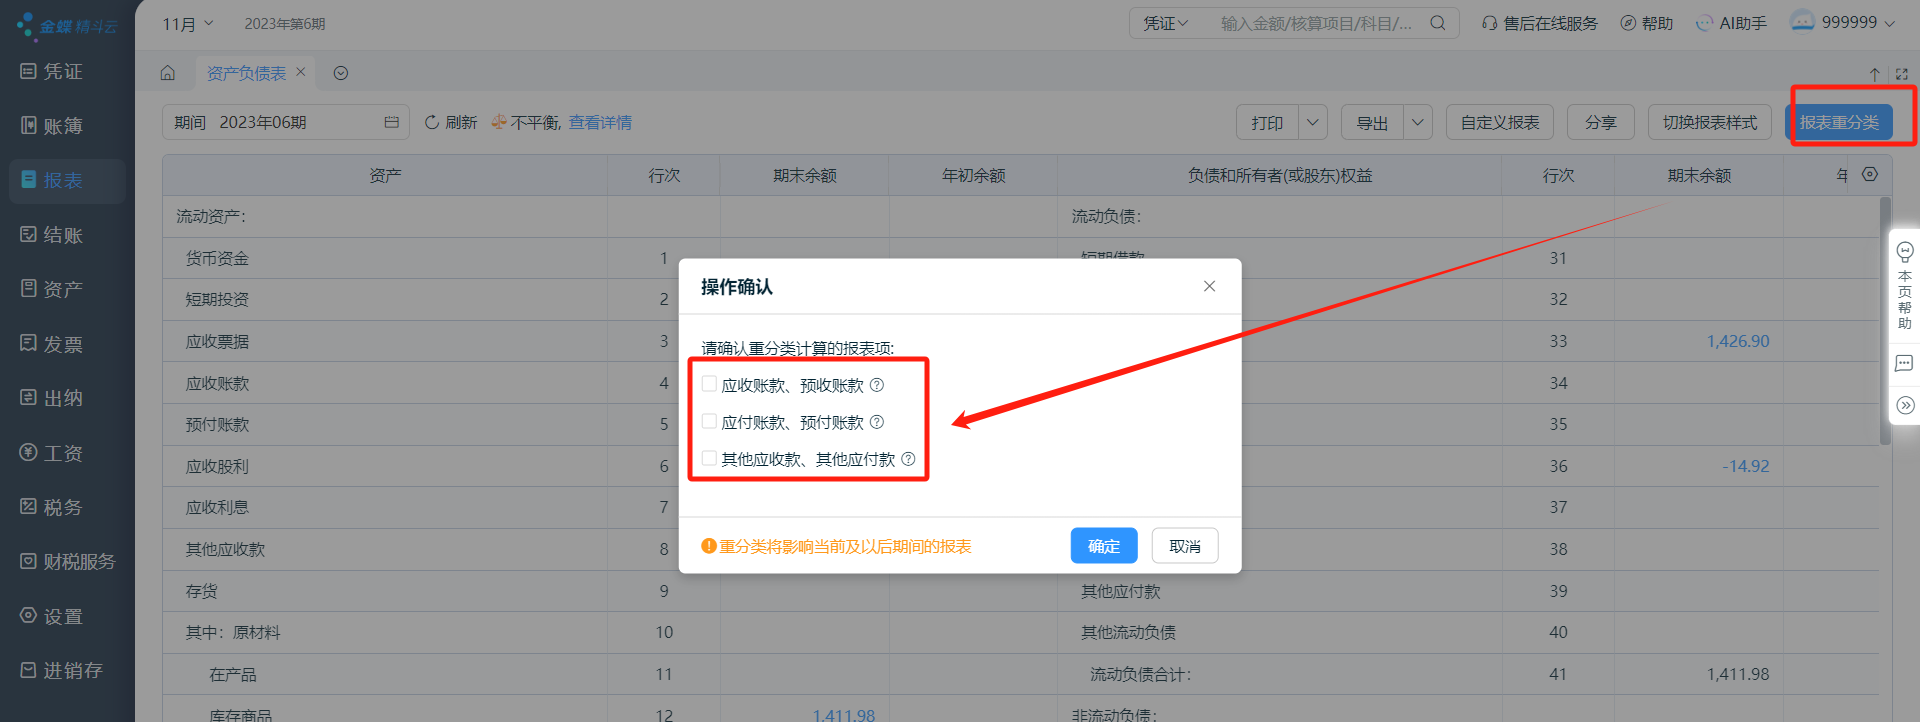Viewport: 1920px width, 722px height.
Task: Check the 应收账款、预收账款 checkbox
Action: pyautogui.click(x=709, y=384)
